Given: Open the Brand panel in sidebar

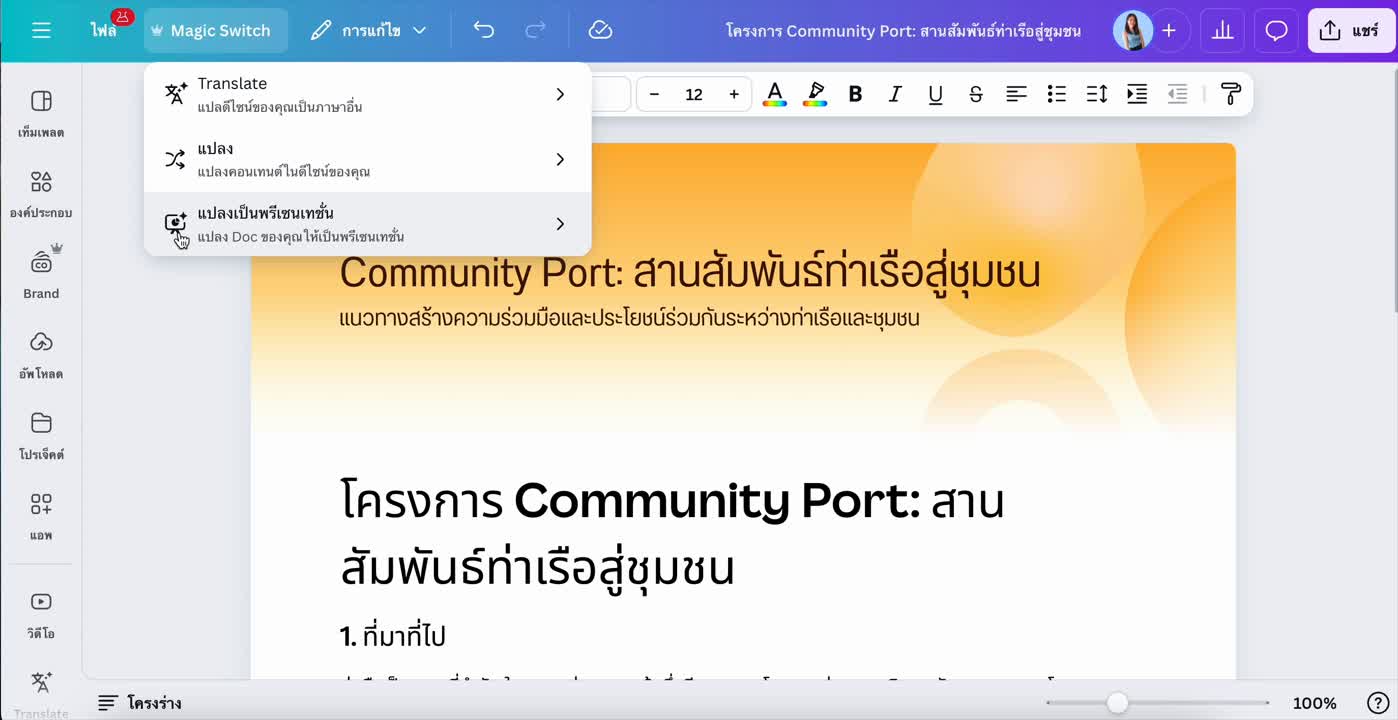Looking at the screenshot, I should tap(40, 270).
